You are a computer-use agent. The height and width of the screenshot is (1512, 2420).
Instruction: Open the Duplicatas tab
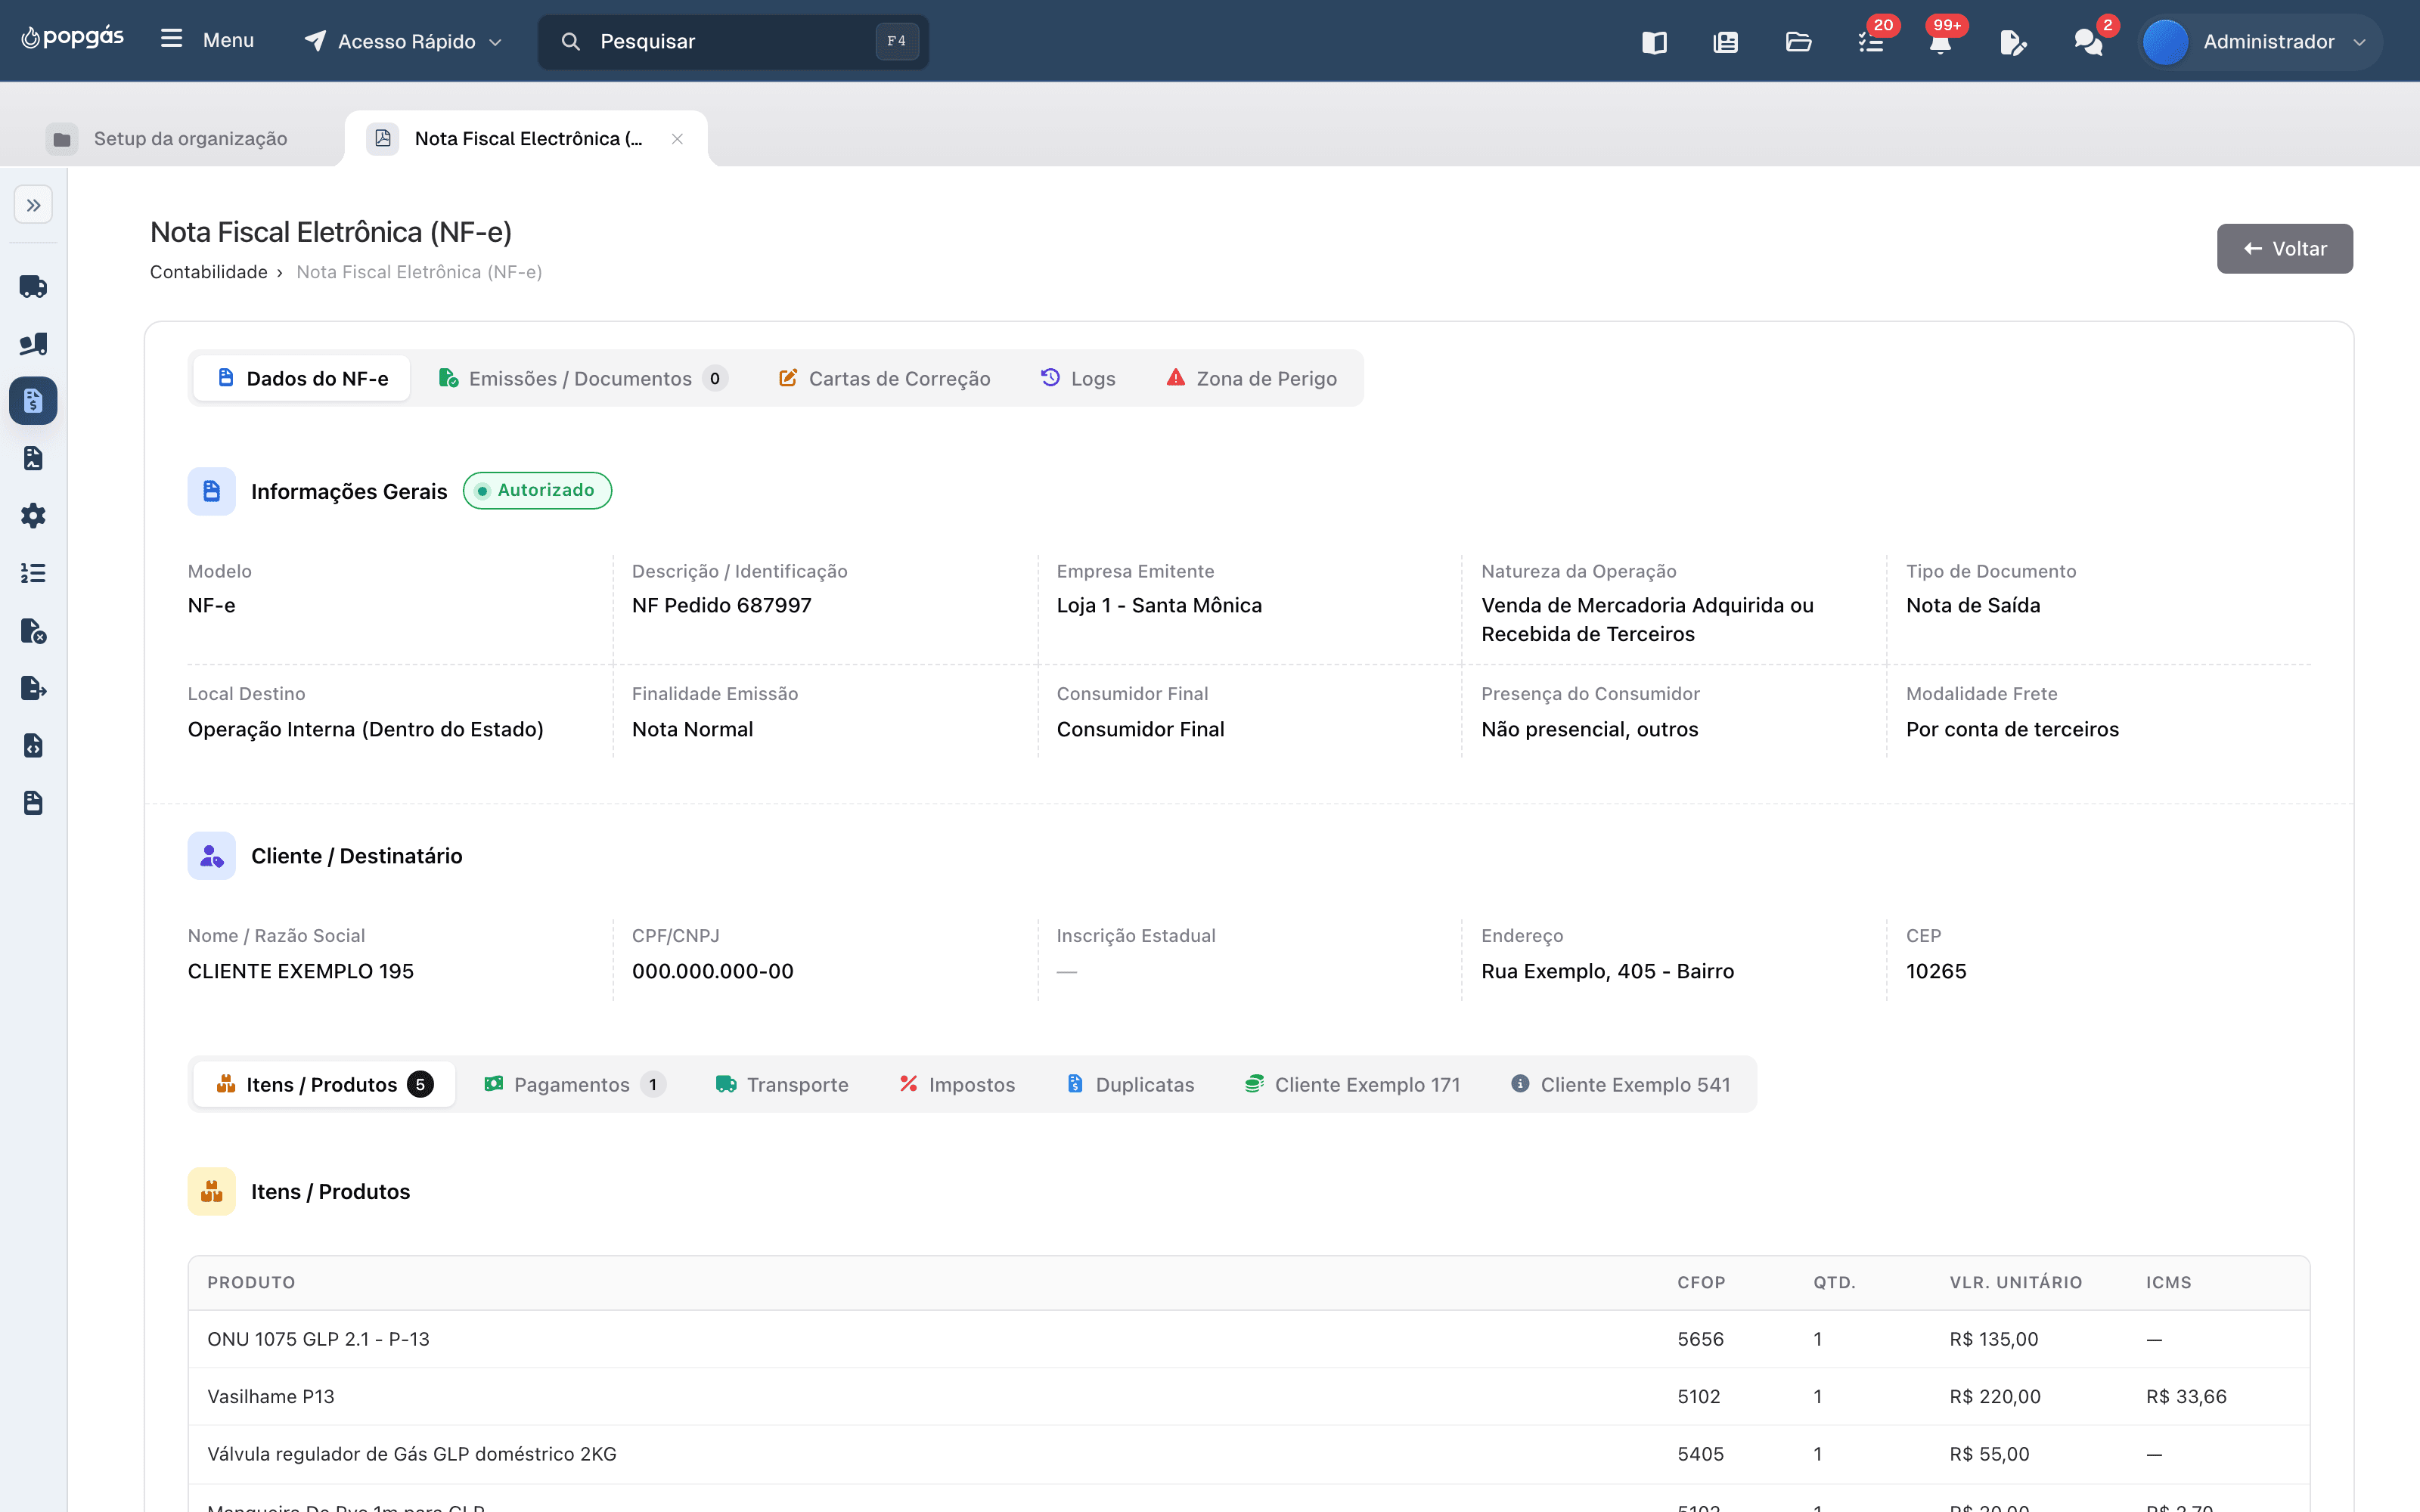click(1130, 1085)
